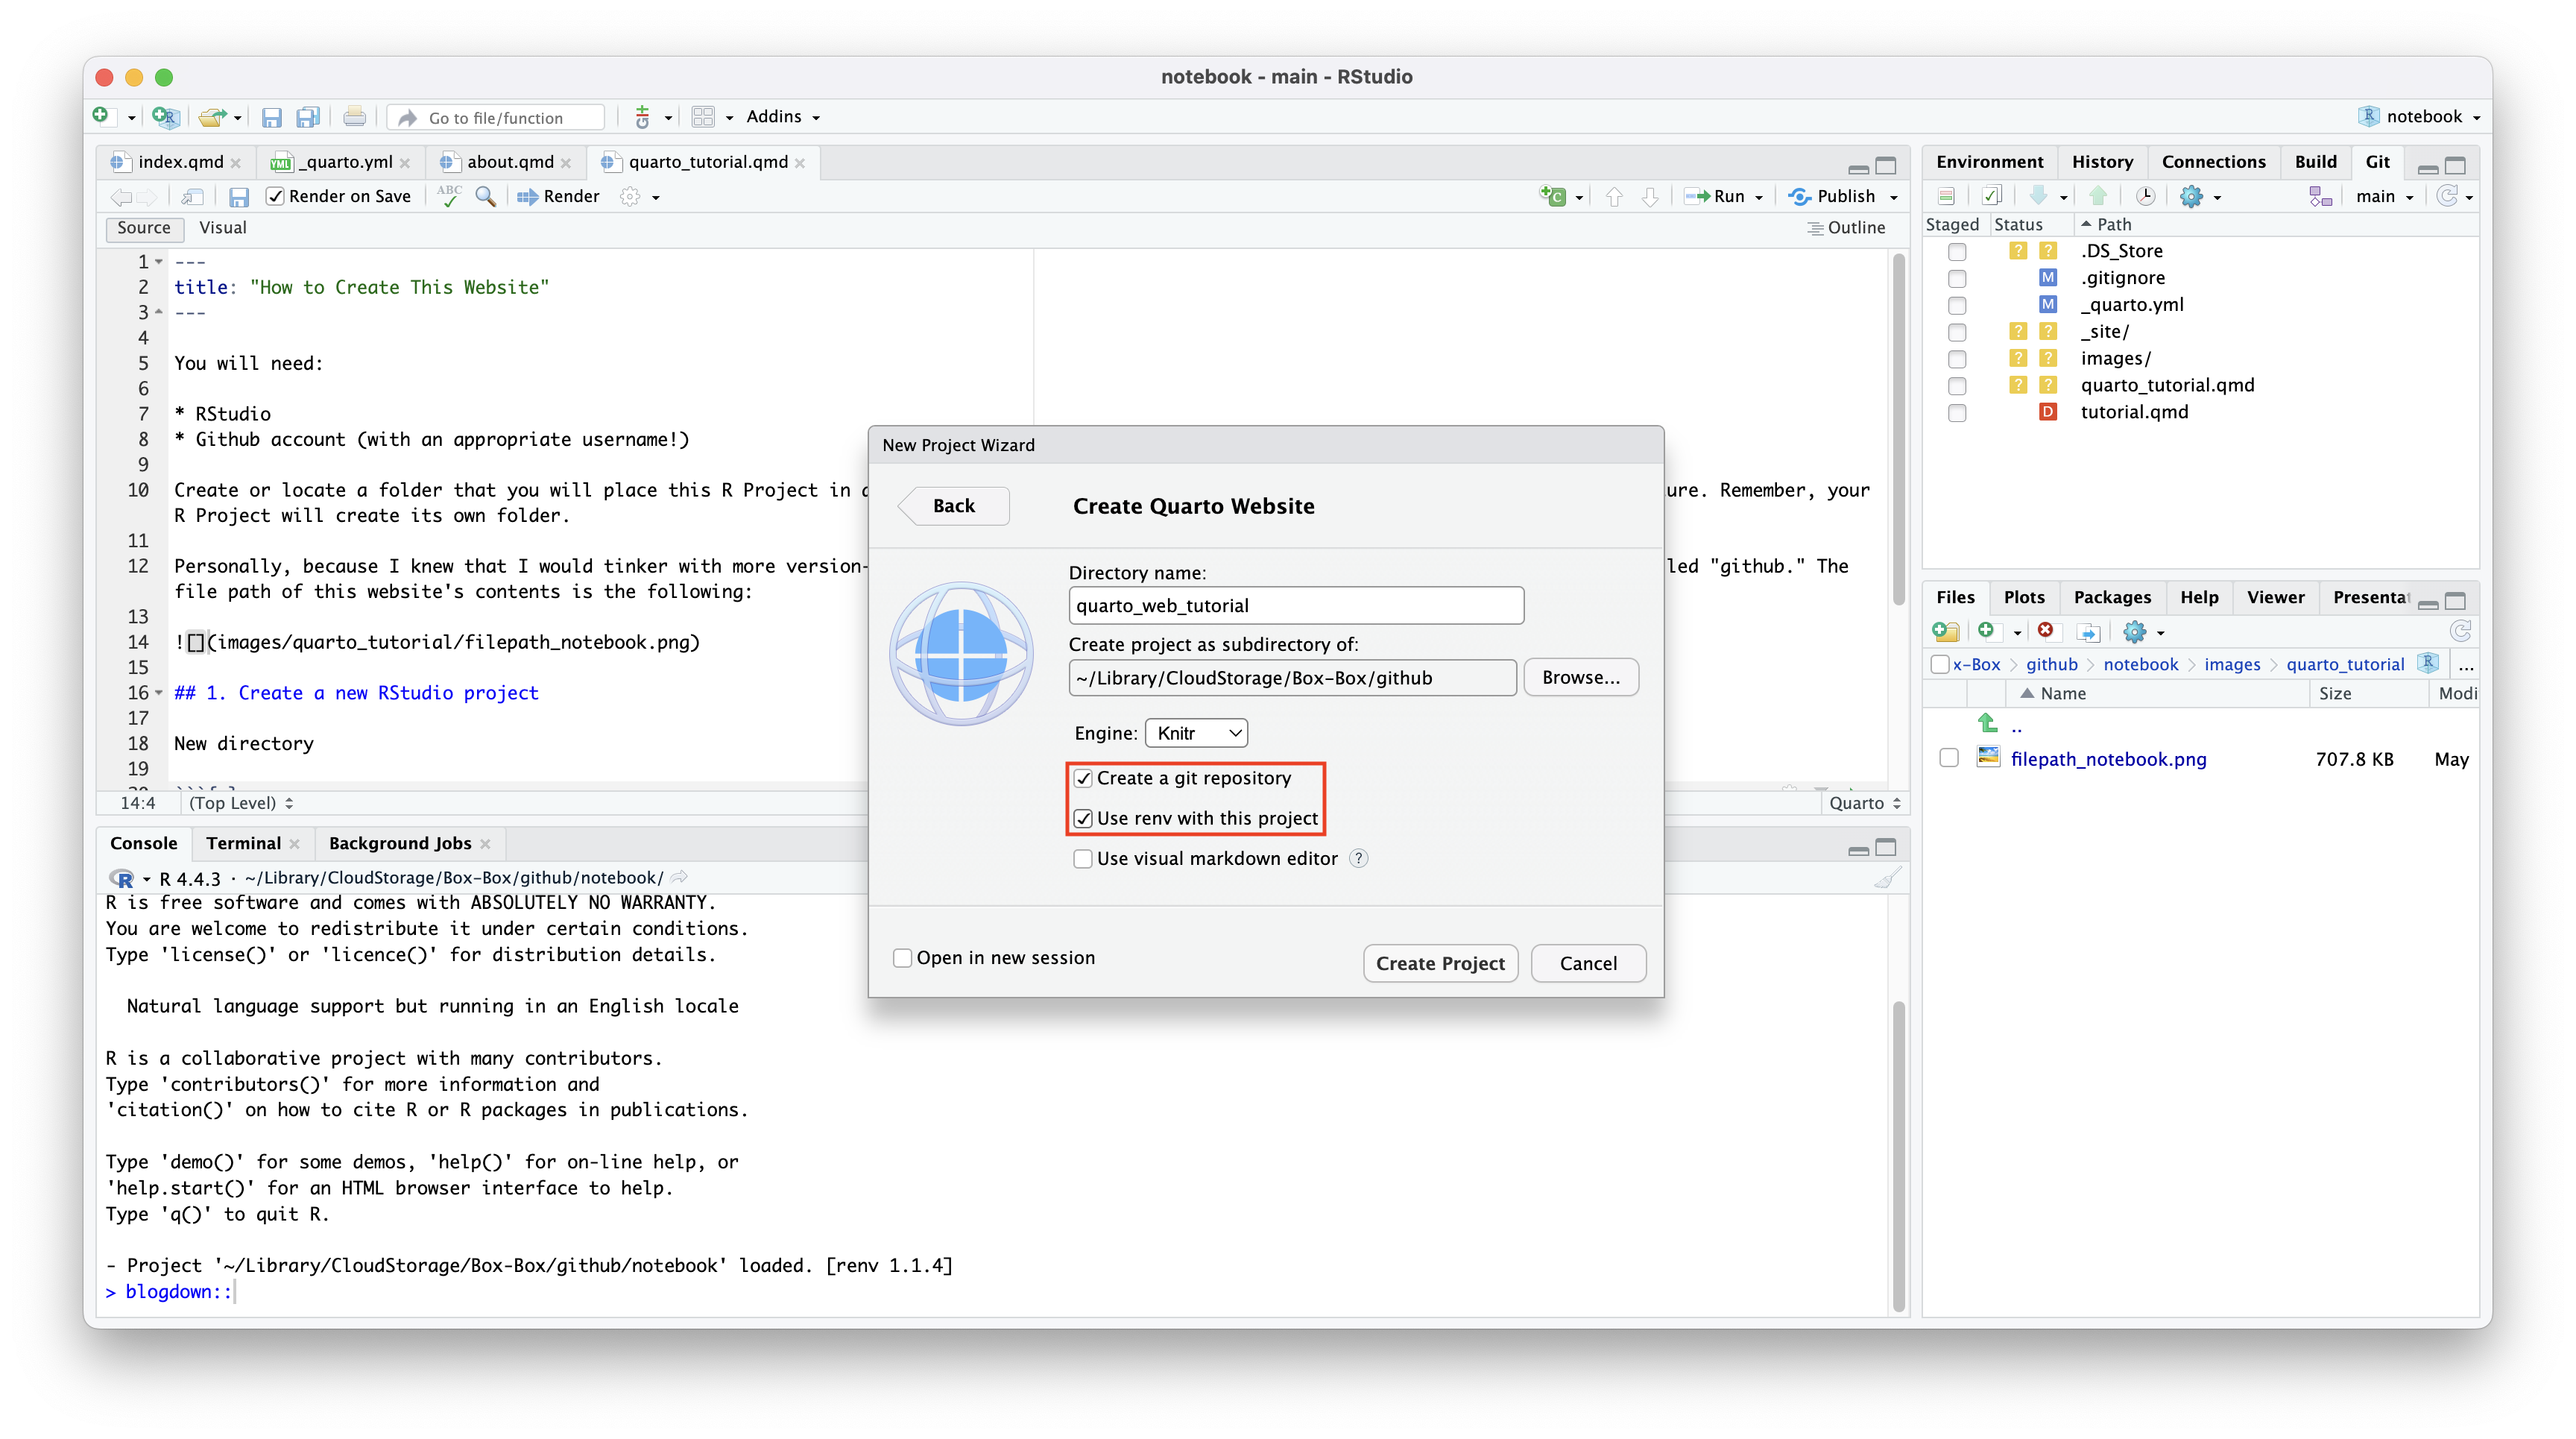Click the delete file red icon in Files pane

coord(2046,630)
